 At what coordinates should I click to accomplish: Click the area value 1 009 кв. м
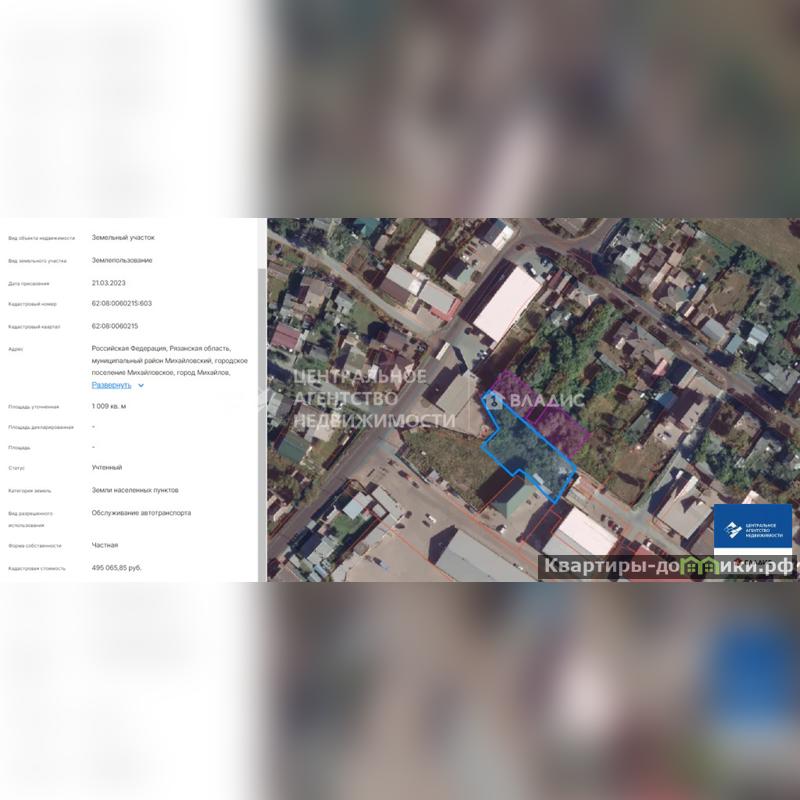[109, 407]
